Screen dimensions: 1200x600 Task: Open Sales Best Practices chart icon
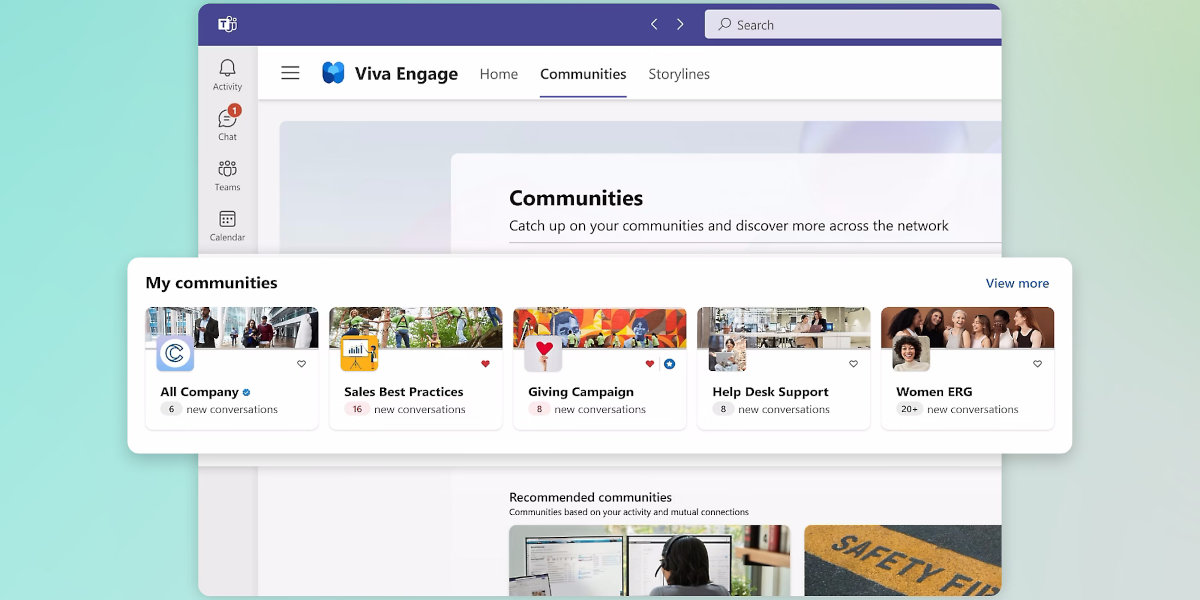[359, 353]
